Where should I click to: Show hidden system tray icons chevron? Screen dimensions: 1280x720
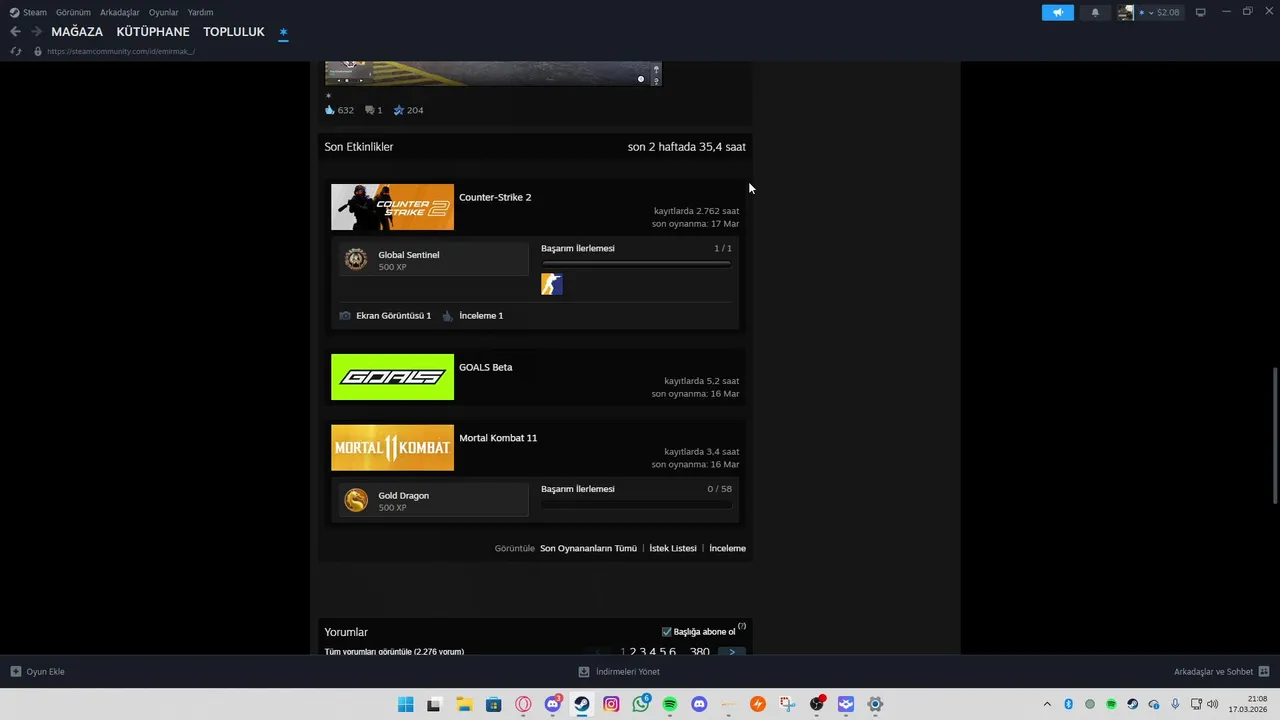(1047, 704)
